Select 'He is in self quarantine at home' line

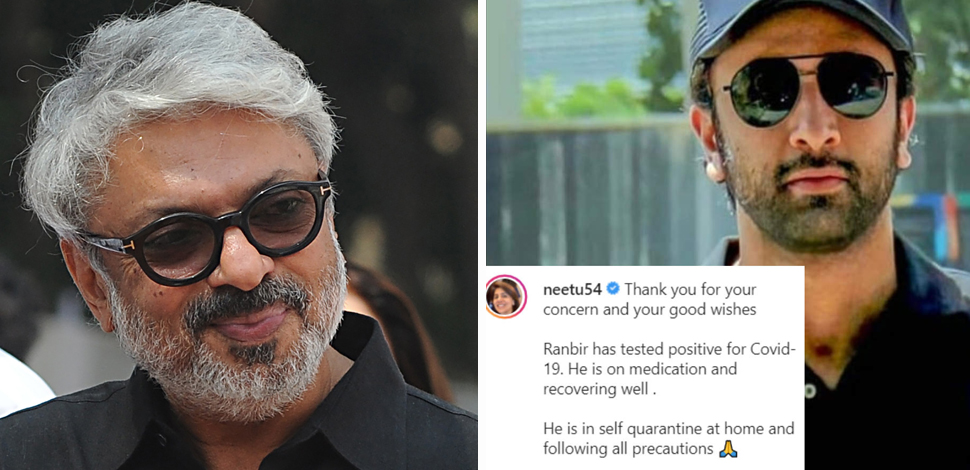[x=669, y=429]
